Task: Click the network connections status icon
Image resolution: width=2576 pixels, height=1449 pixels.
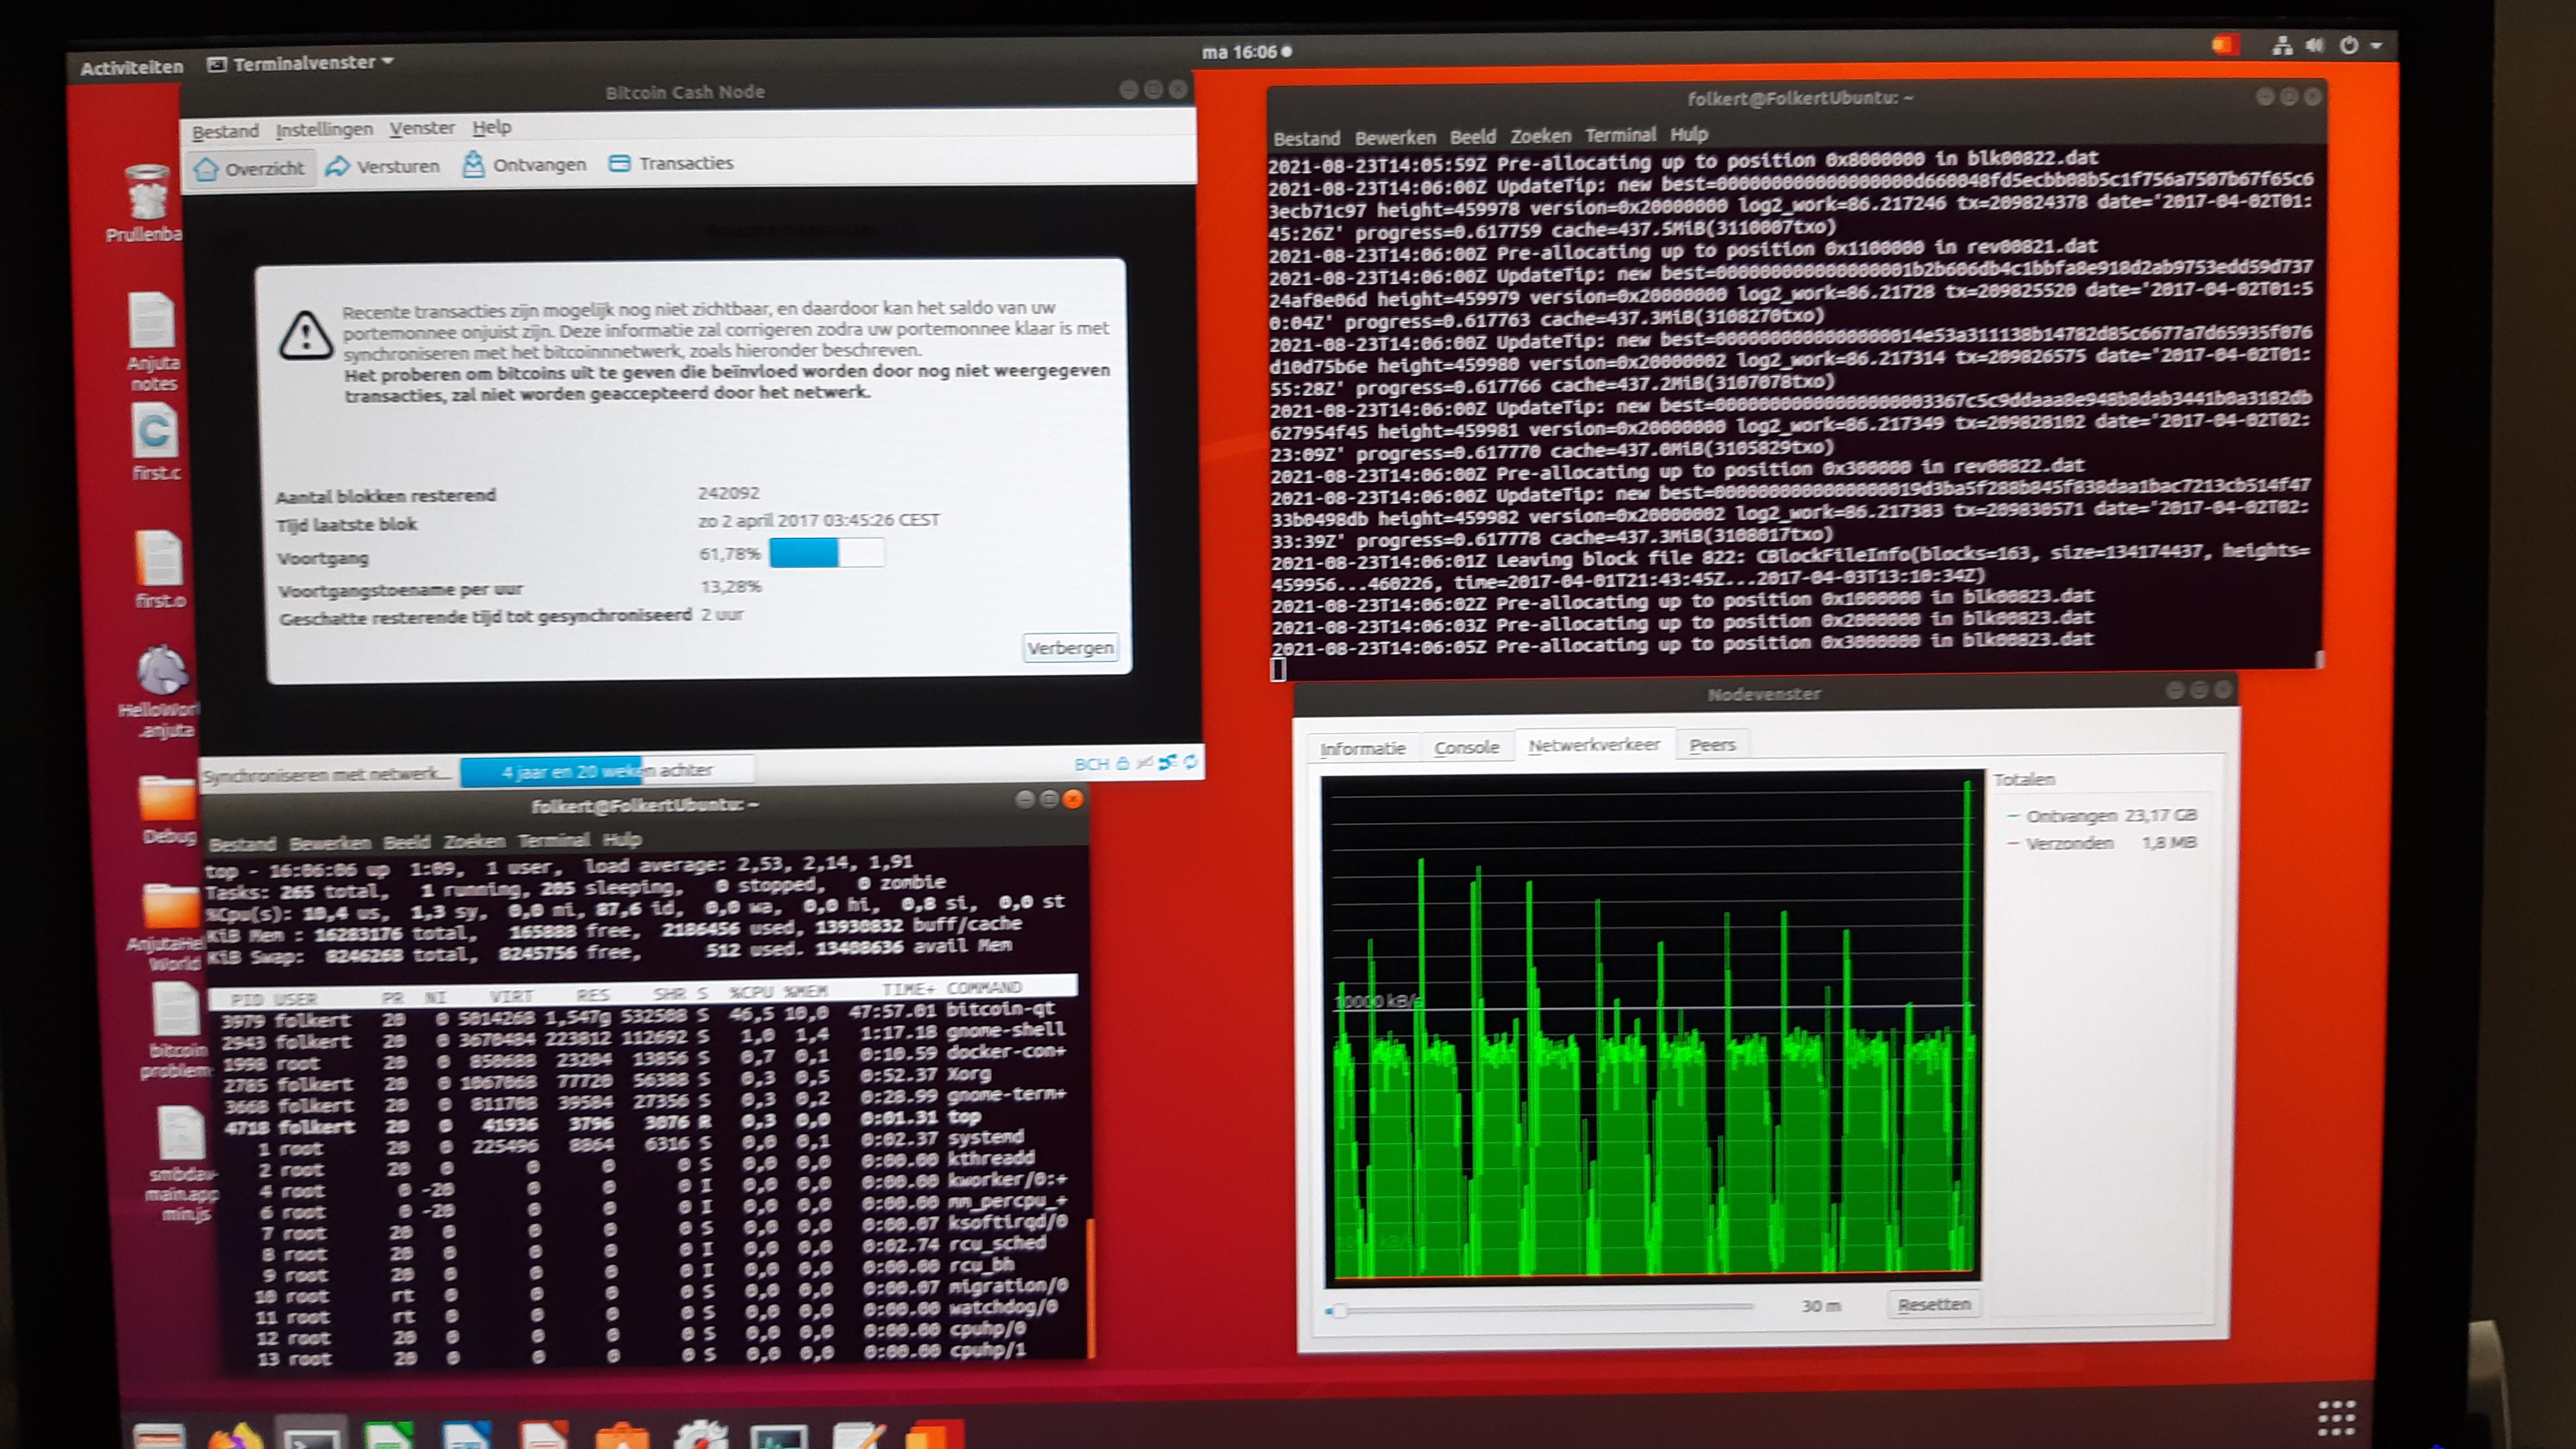Action: pos(1167,762)
